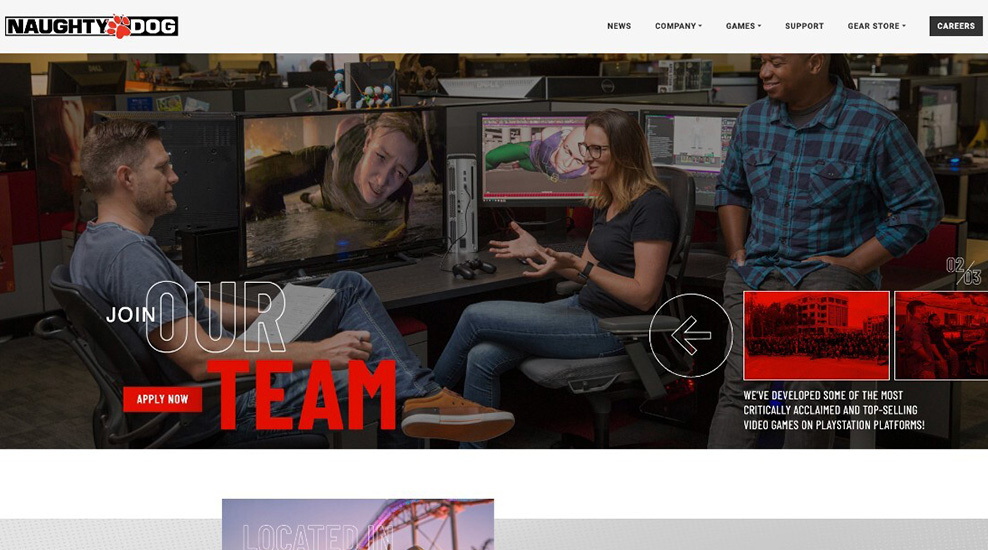Click the Naughty Dog logo
Viewport: 988px width, 550px height.
(91, 26)
